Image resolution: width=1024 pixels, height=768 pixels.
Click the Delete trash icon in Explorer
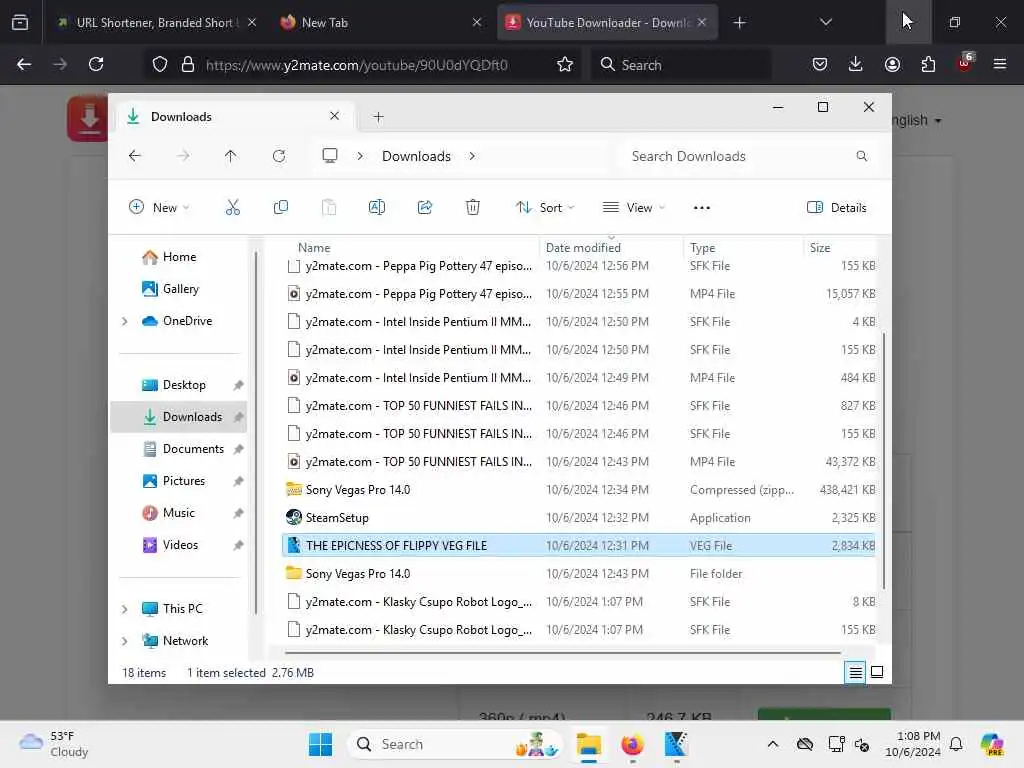(473, 208)
